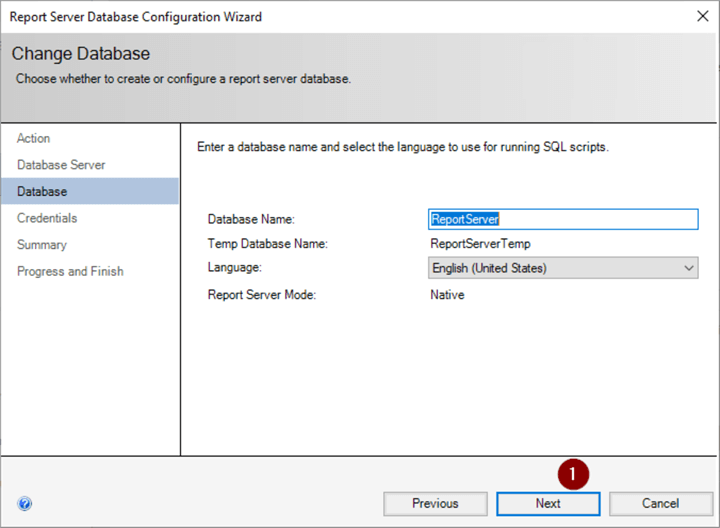Select the Progress and Finish step

click(x=70, y=271)
